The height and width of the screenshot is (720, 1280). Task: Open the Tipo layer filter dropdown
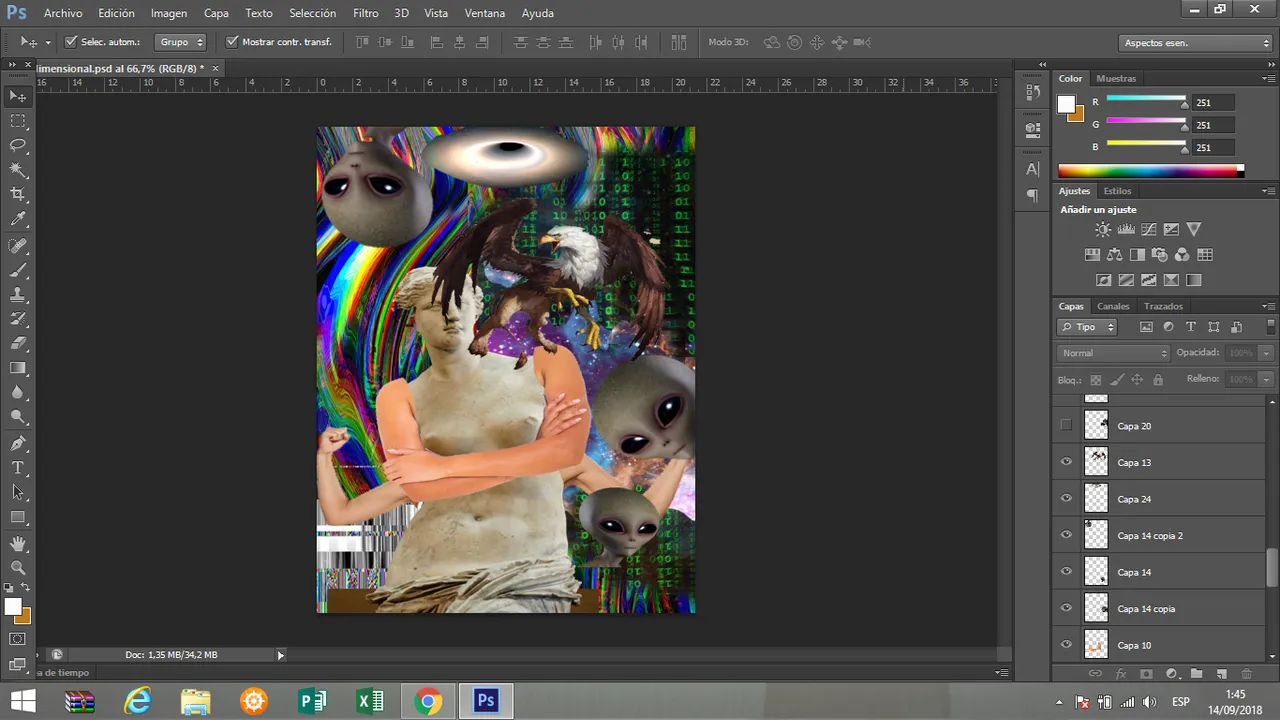click(x=1087, y=327)
